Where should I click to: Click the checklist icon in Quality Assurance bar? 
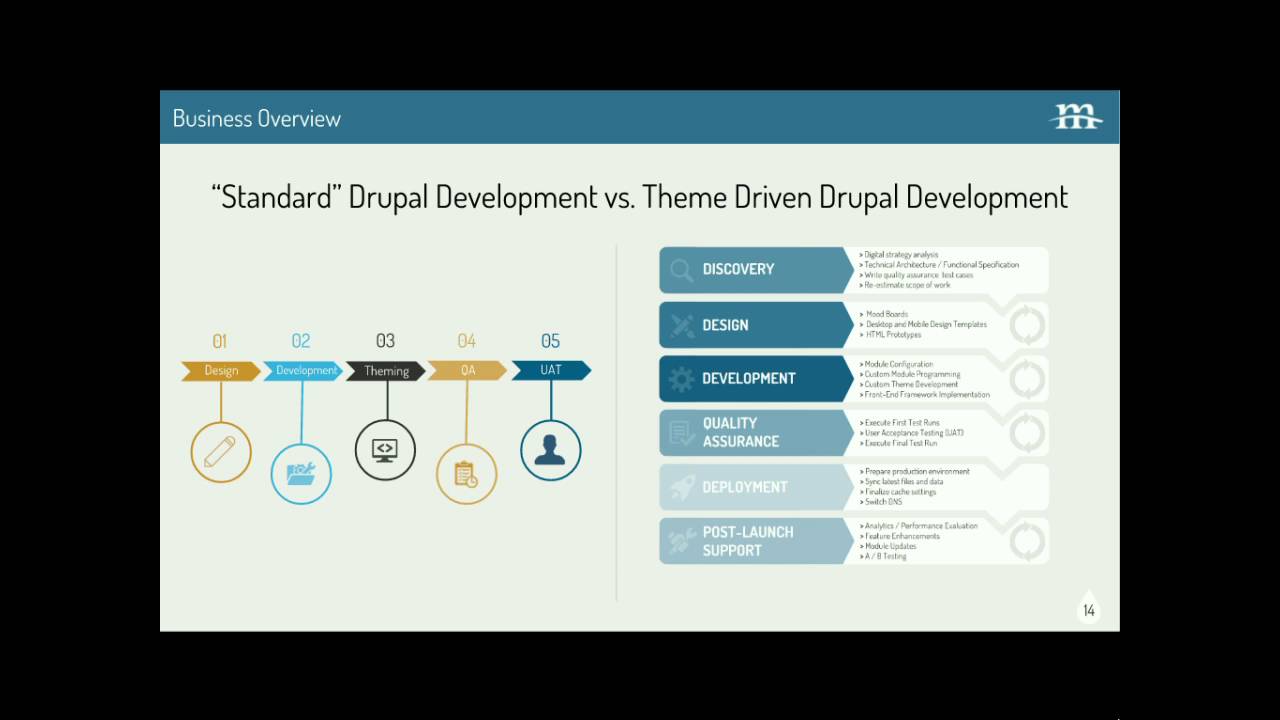[682, 433]
